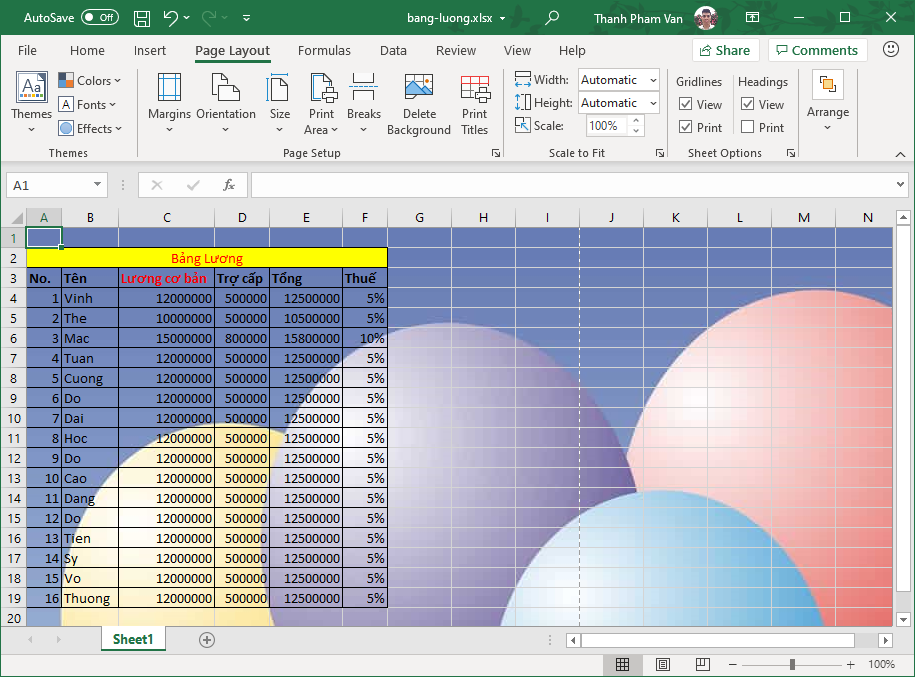Open the Effects theme dropdown
Viewport: 915px width, 677px height.
90,128
